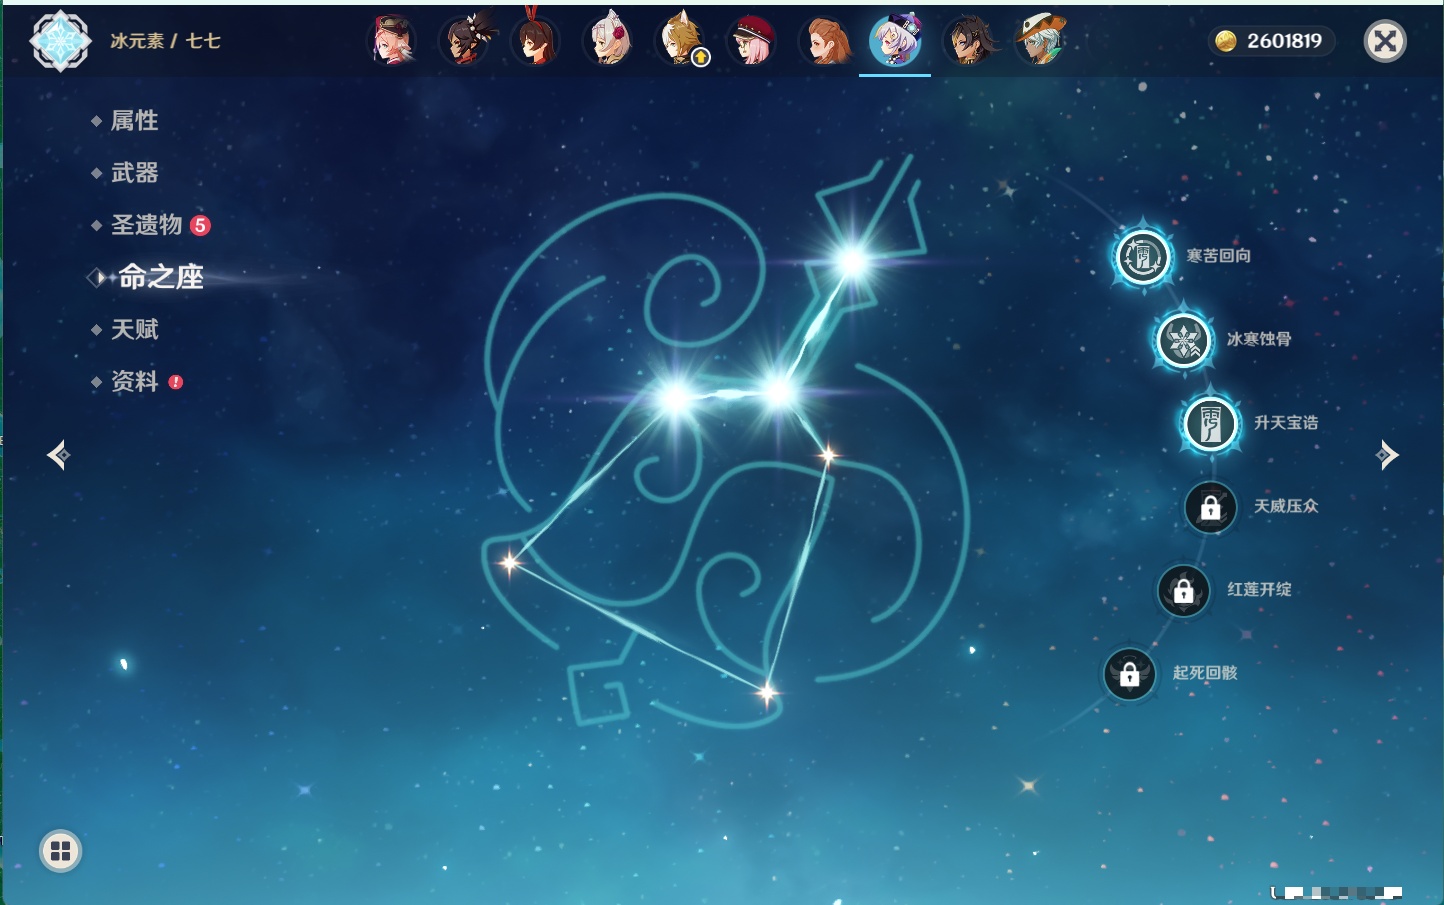Select the pink-haired character wearing red beret
Image resolution: width=1444 pixels, height=905 pixels.
click(x=752, y=41)
